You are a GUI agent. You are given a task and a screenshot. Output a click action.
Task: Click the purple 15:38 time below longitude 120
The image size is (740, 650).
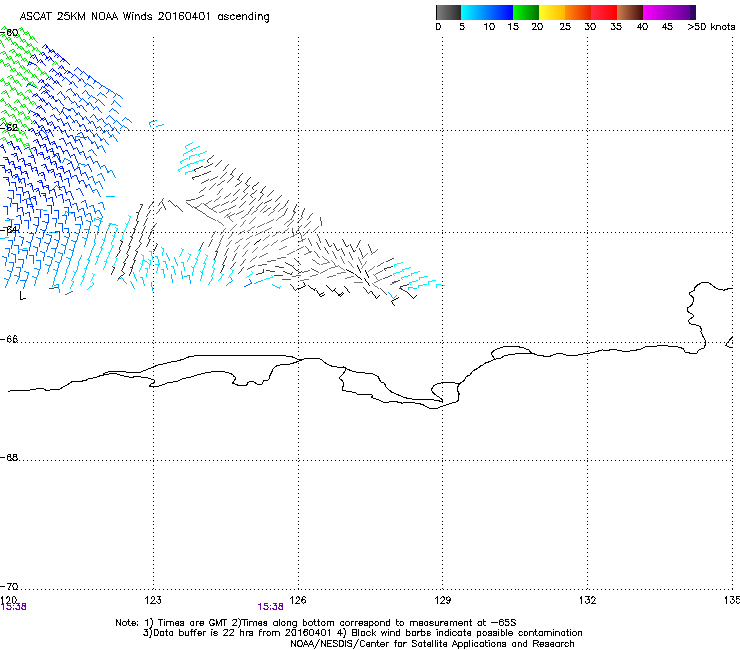click(14, 607)
